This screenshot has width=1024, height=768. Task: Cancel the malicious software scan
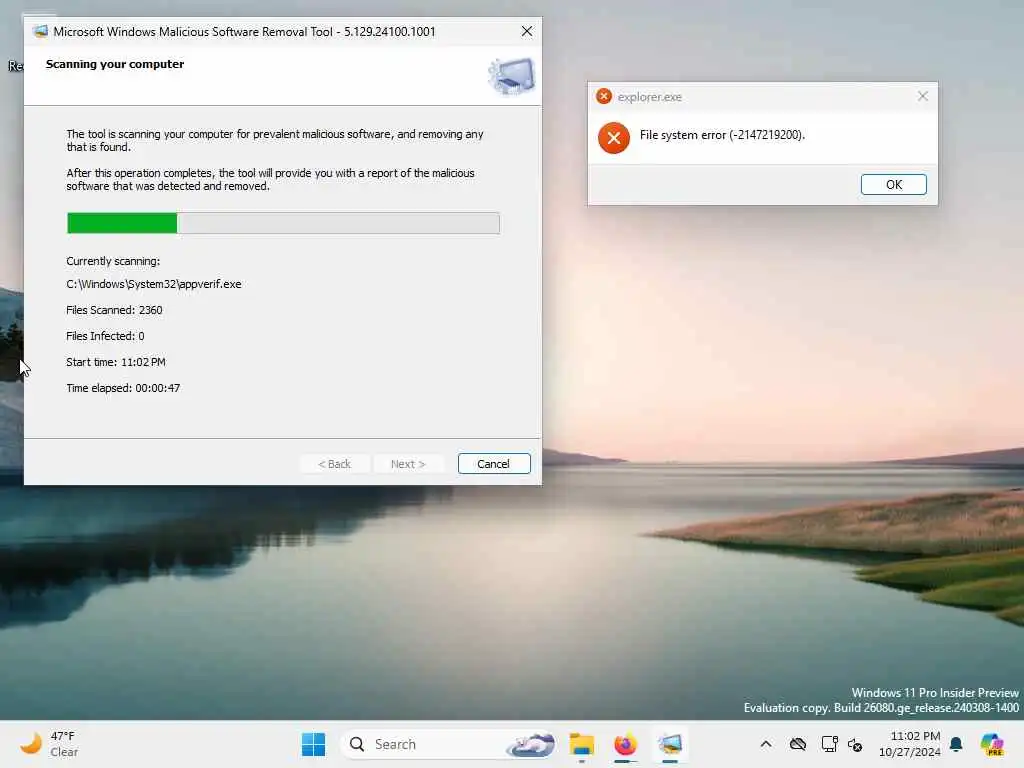pos(494,464)
